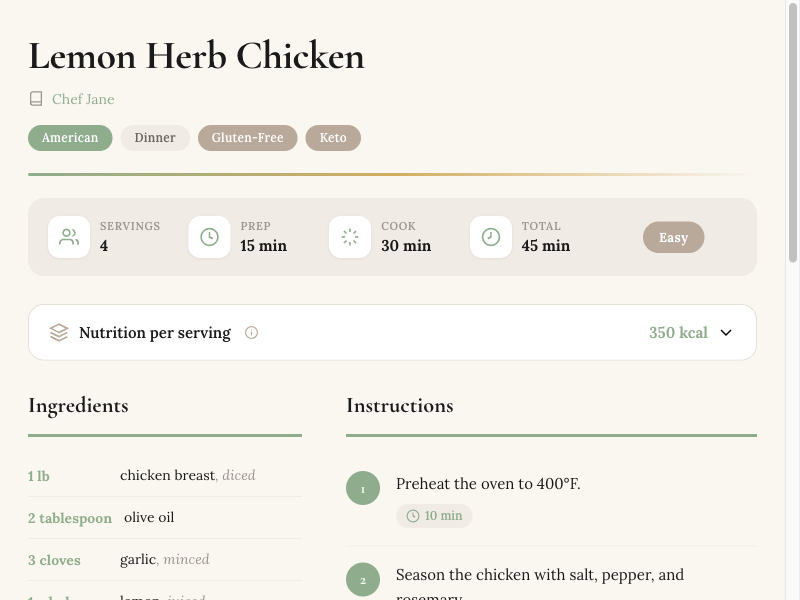Expand the Nutrition per serving panel

coord(392,332)
